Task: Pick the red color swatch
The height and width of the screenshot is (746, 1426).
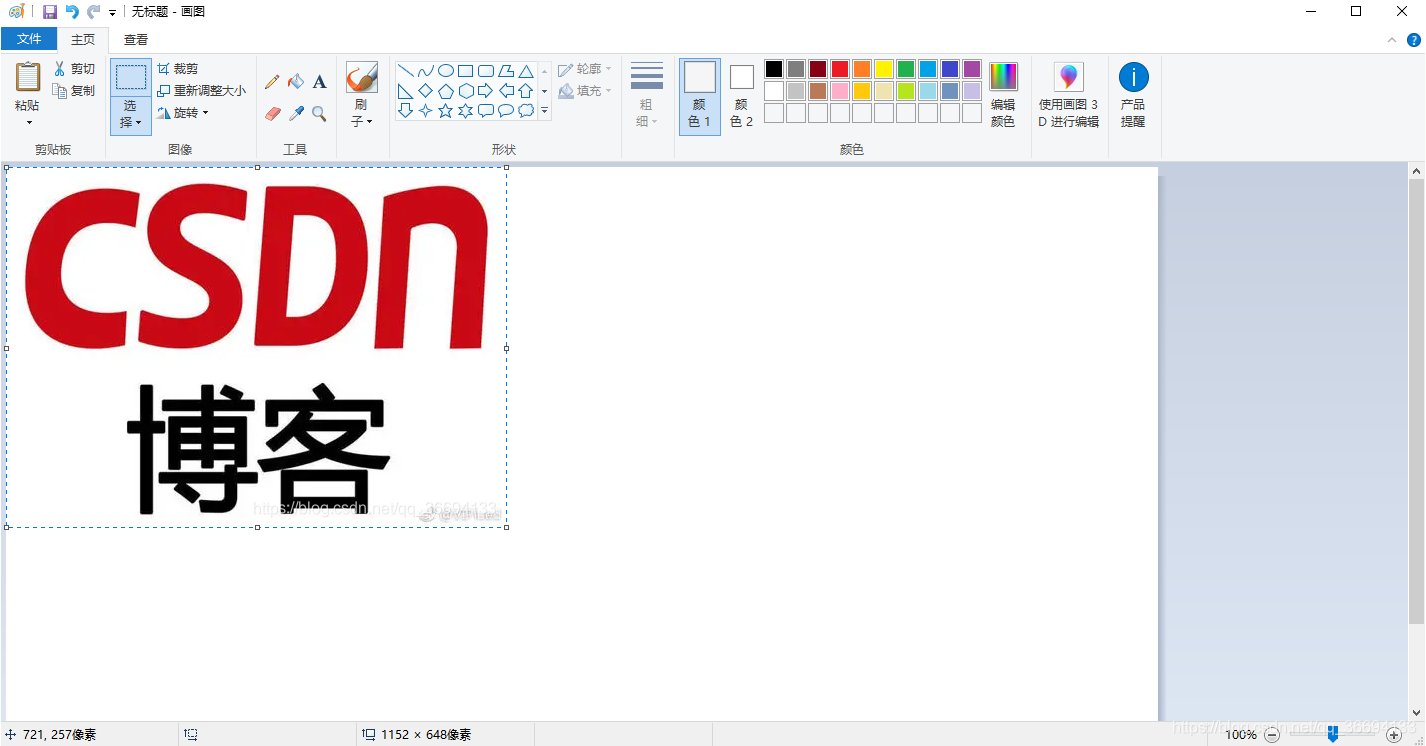Action: [x=840, y=69]
